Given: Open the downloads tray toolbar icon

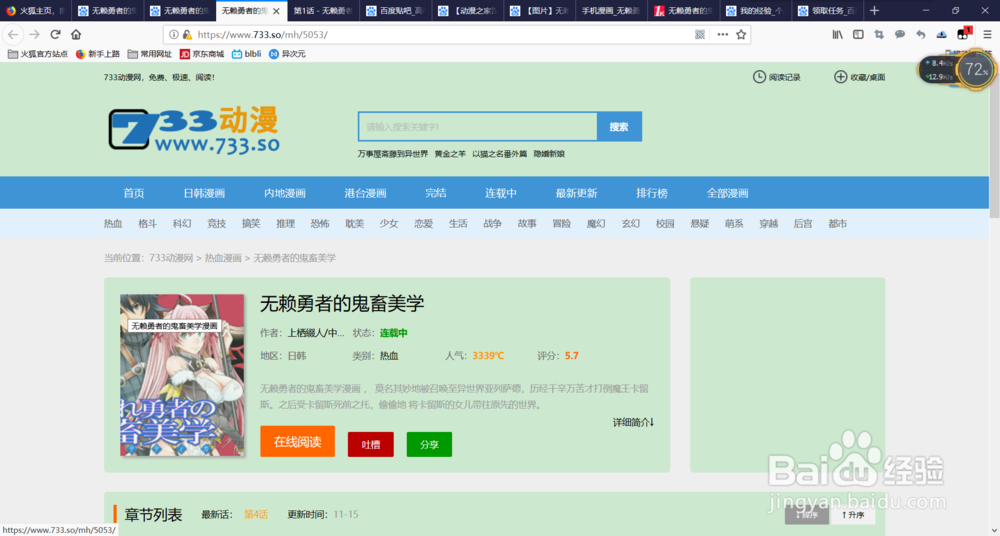Looking at the screenshot, I should [941, 34].
